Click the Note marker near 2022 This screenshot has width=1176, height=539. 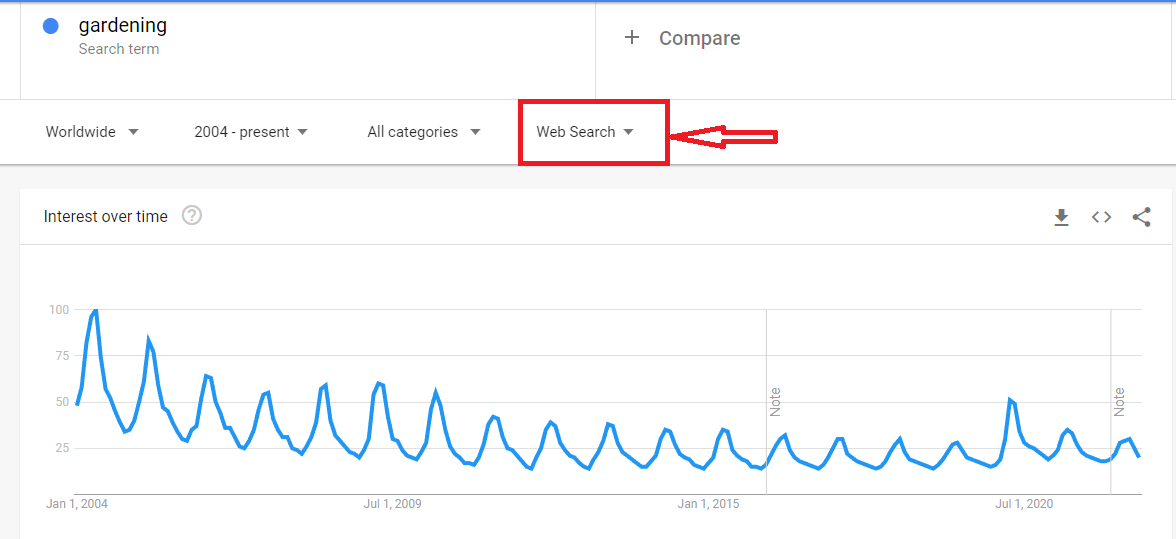click(x=1119, y=402)
